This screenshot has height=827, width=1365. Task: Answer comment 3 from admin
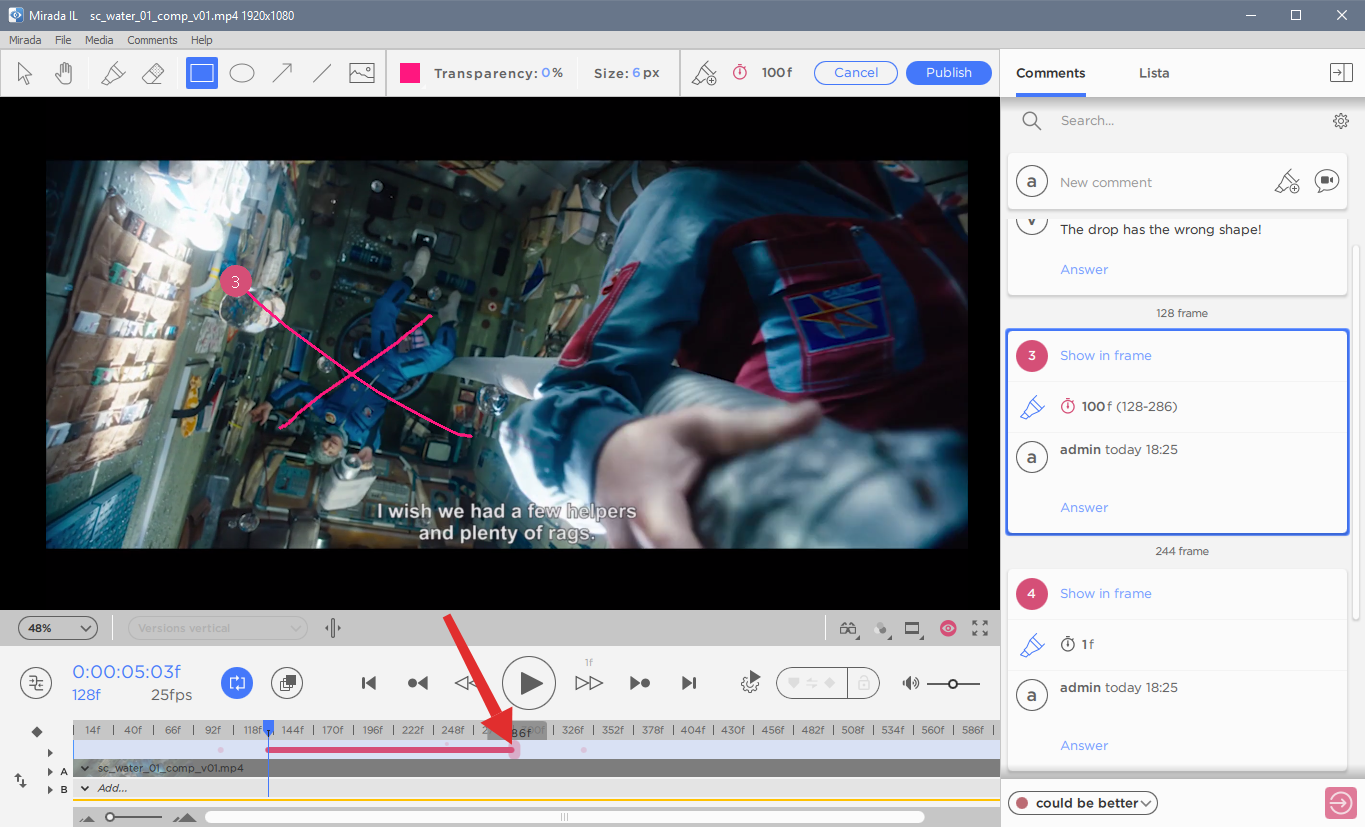coord(1084,507)
